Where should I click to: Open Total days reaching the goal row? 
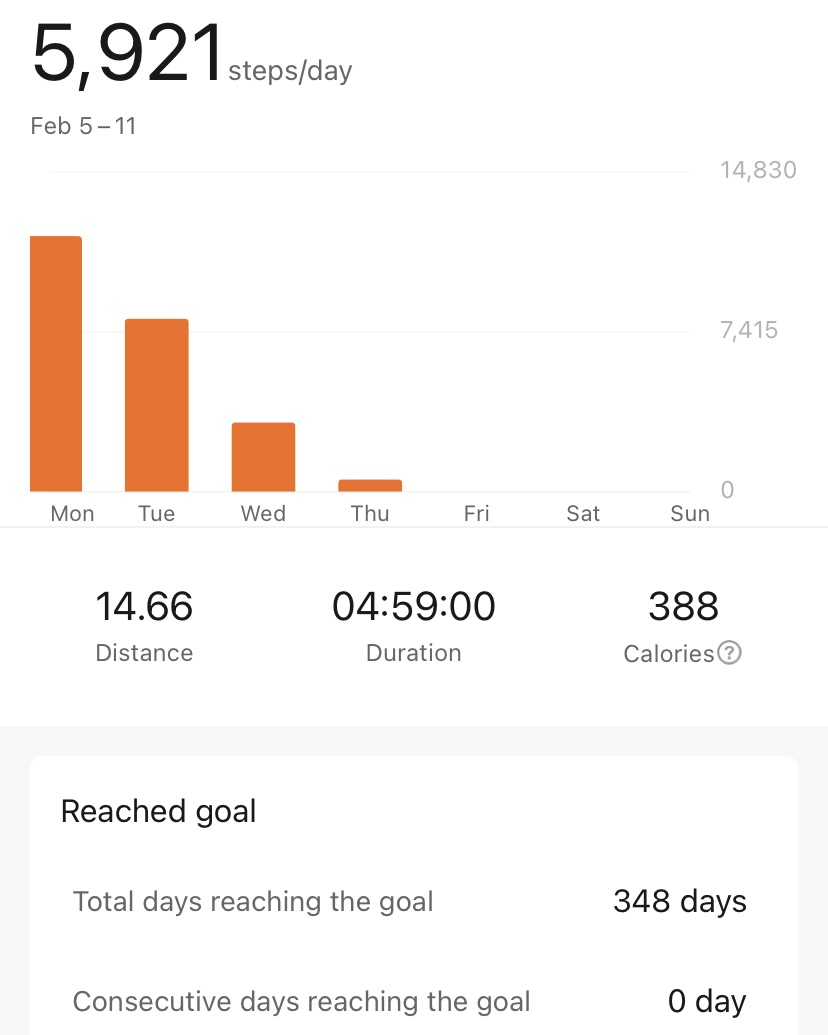coord(414,902)
